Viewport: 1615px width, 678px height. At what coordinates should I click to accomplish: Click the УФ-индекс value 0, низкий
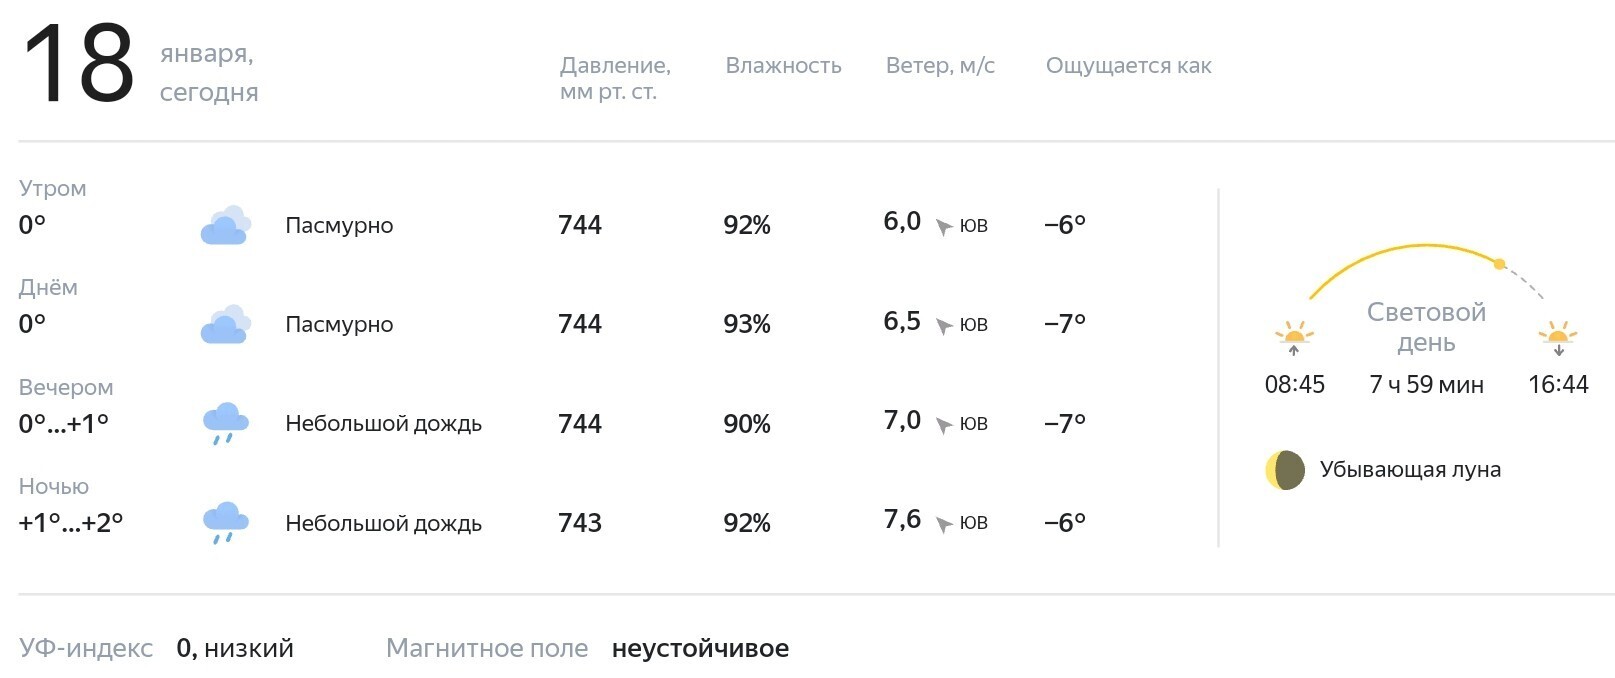[235, 648]
